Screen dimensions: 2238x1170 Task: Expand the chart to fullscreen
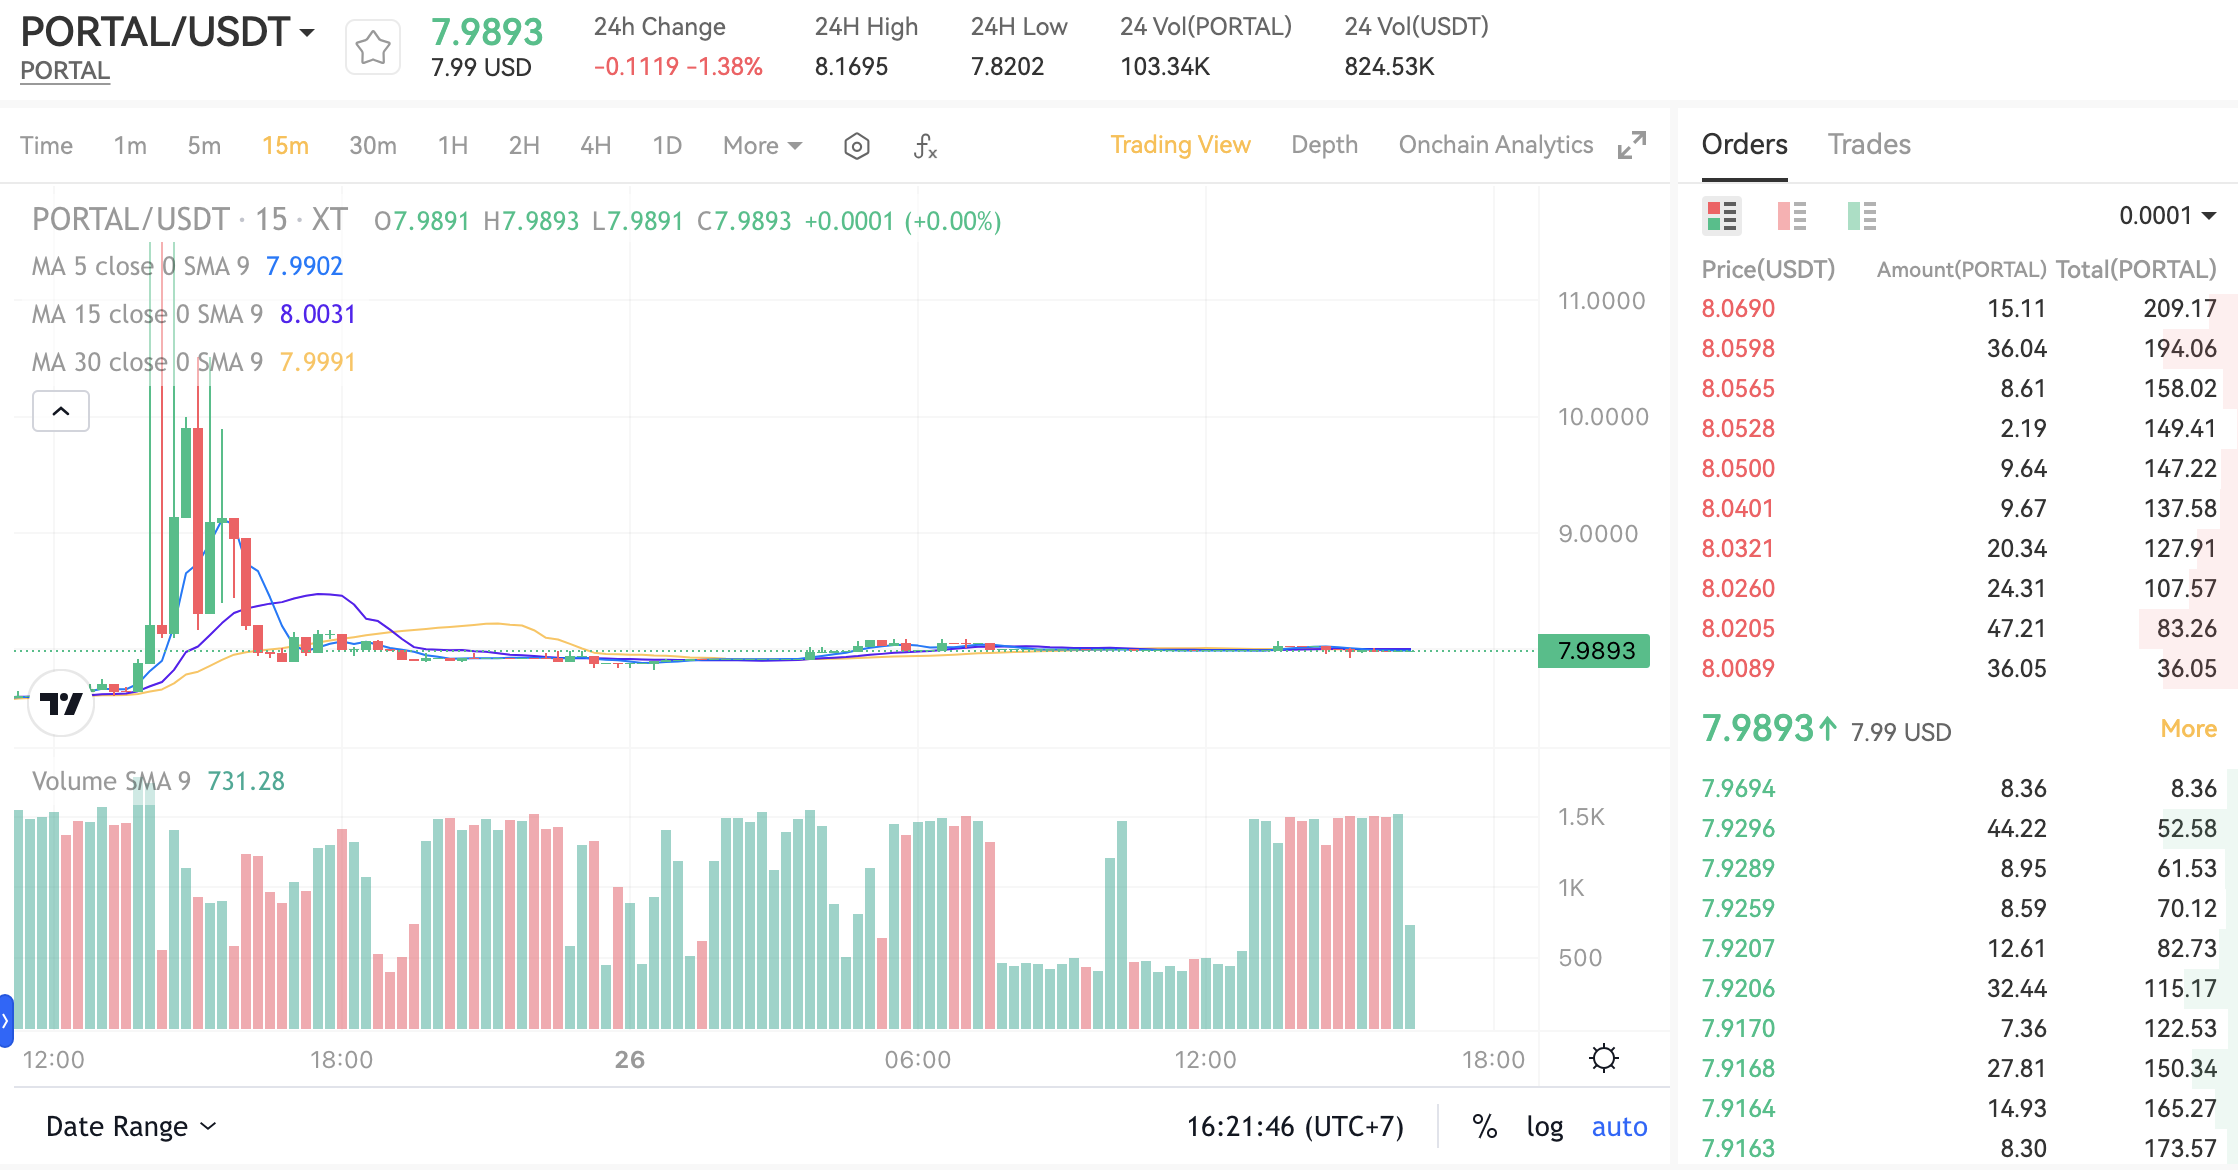(x=1631, y=145)
